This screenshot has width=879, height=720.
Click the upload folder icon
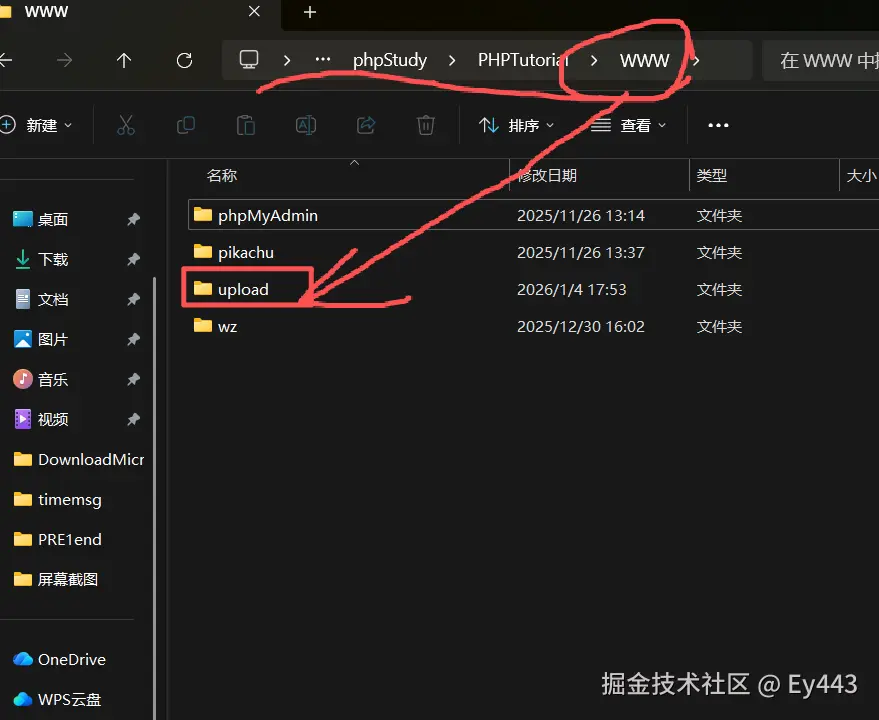click(202, 288)
